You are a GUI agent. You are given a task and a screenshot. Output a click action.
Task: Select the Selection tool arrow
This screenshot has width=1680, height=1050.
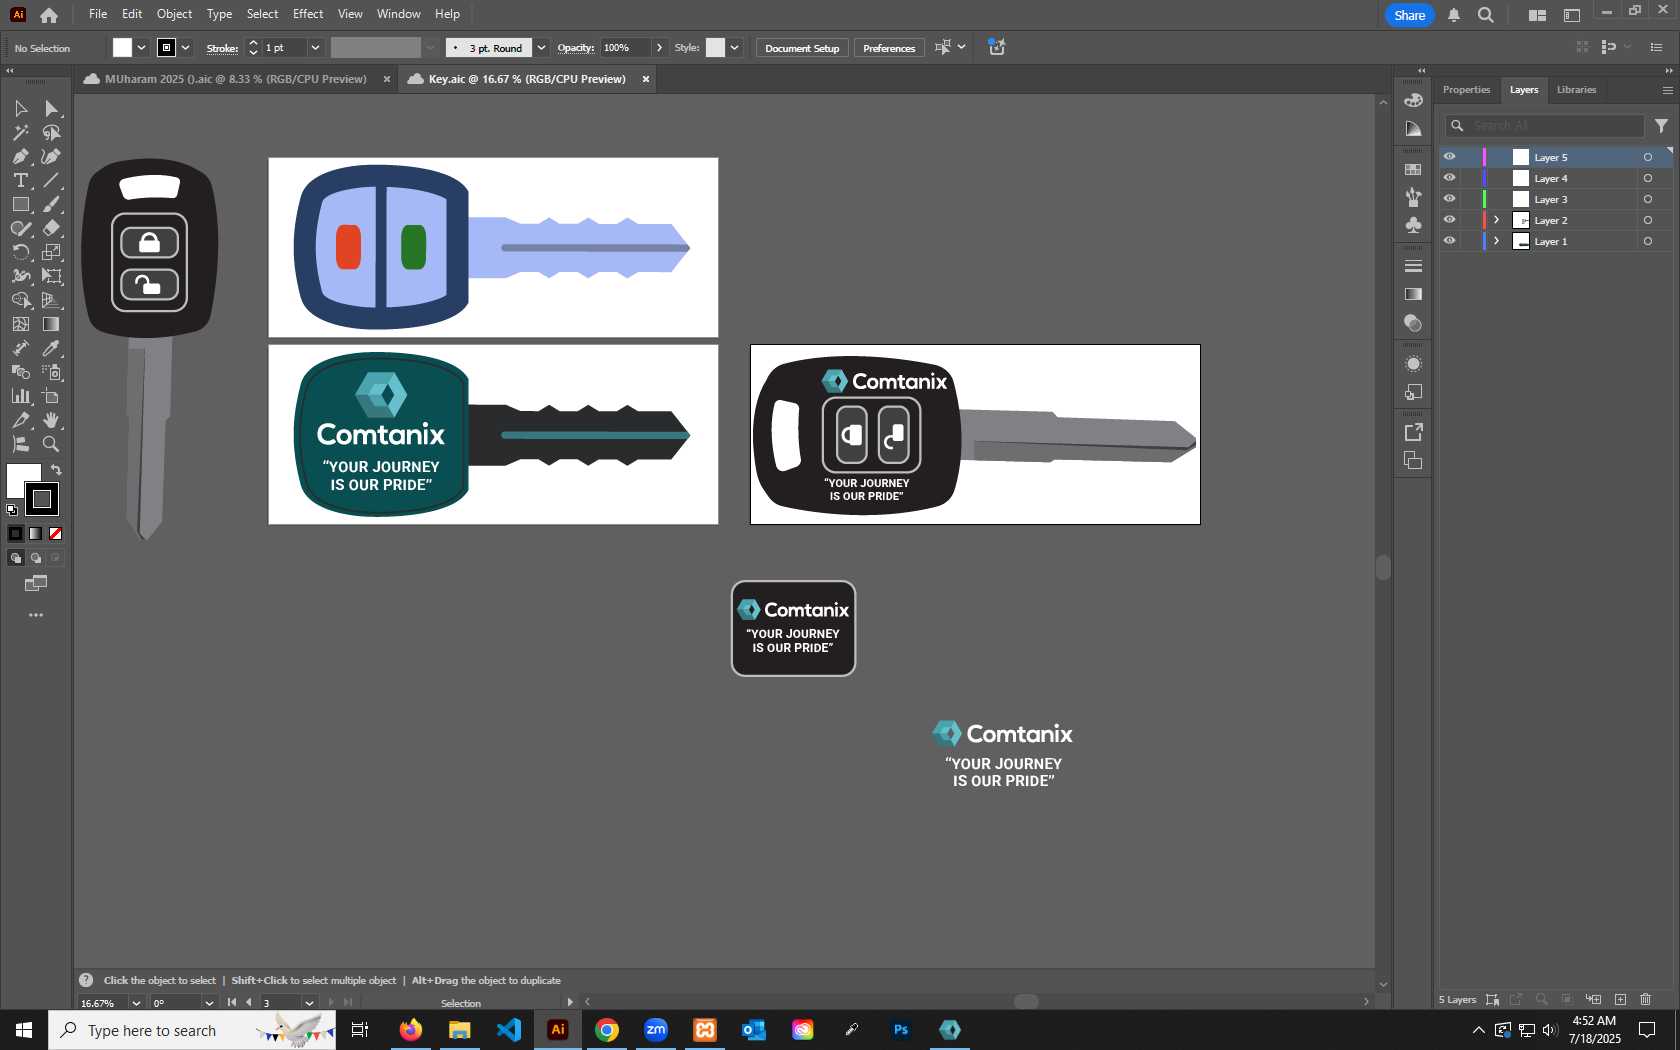pos(21,108)
